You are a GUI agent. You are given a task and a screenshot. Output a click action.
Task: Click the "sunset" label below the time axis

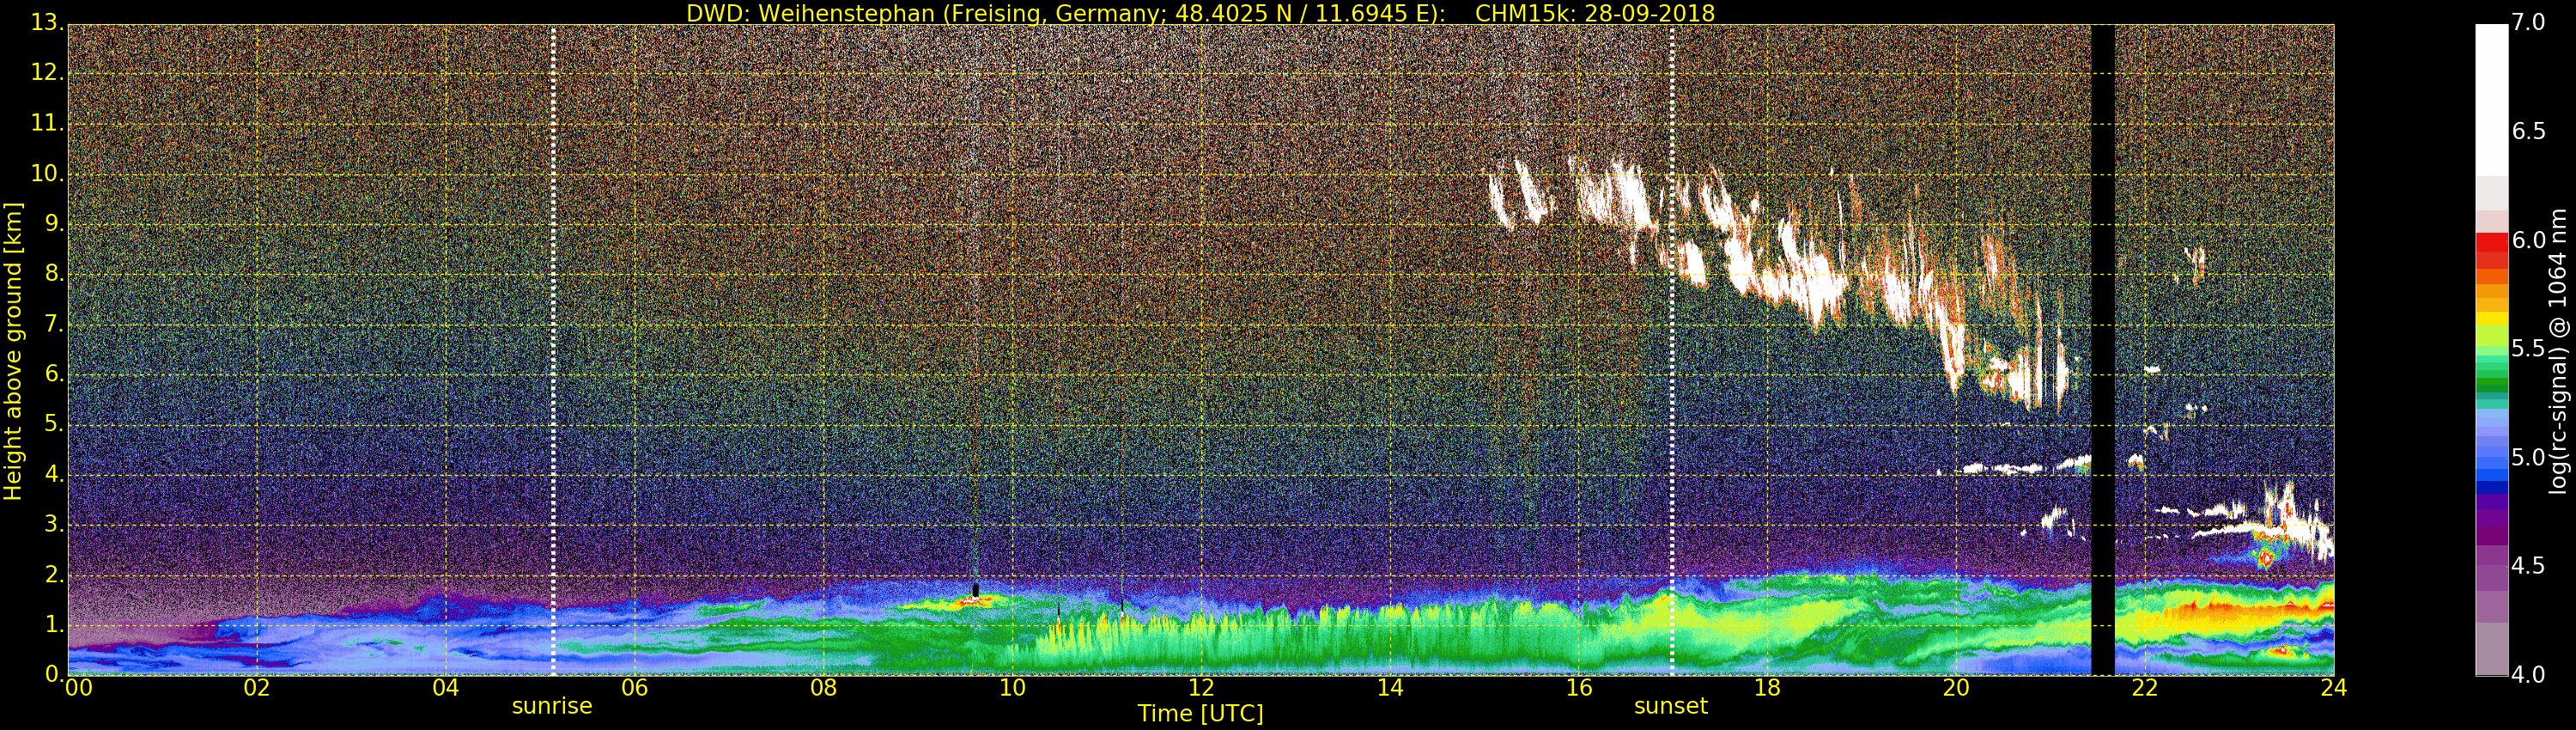1671,706
